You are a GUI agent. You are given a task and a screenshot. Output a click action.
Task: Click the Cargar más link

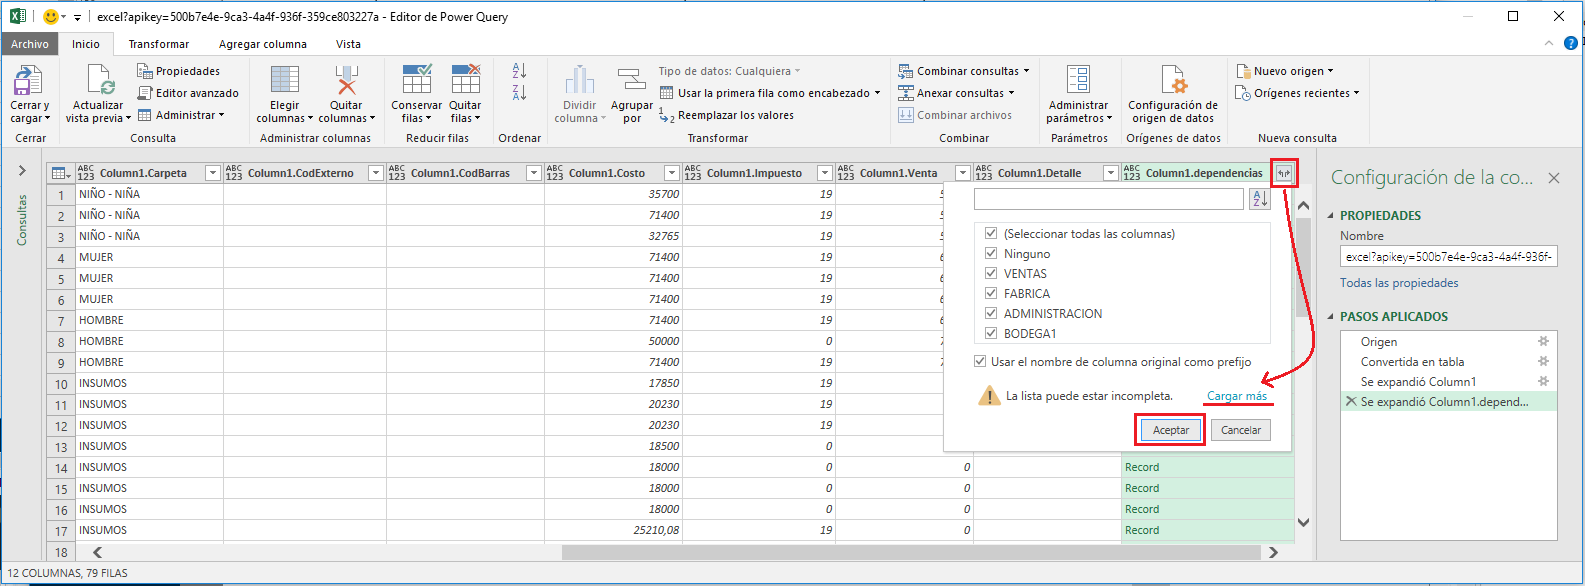click(x=1236, y=396)
